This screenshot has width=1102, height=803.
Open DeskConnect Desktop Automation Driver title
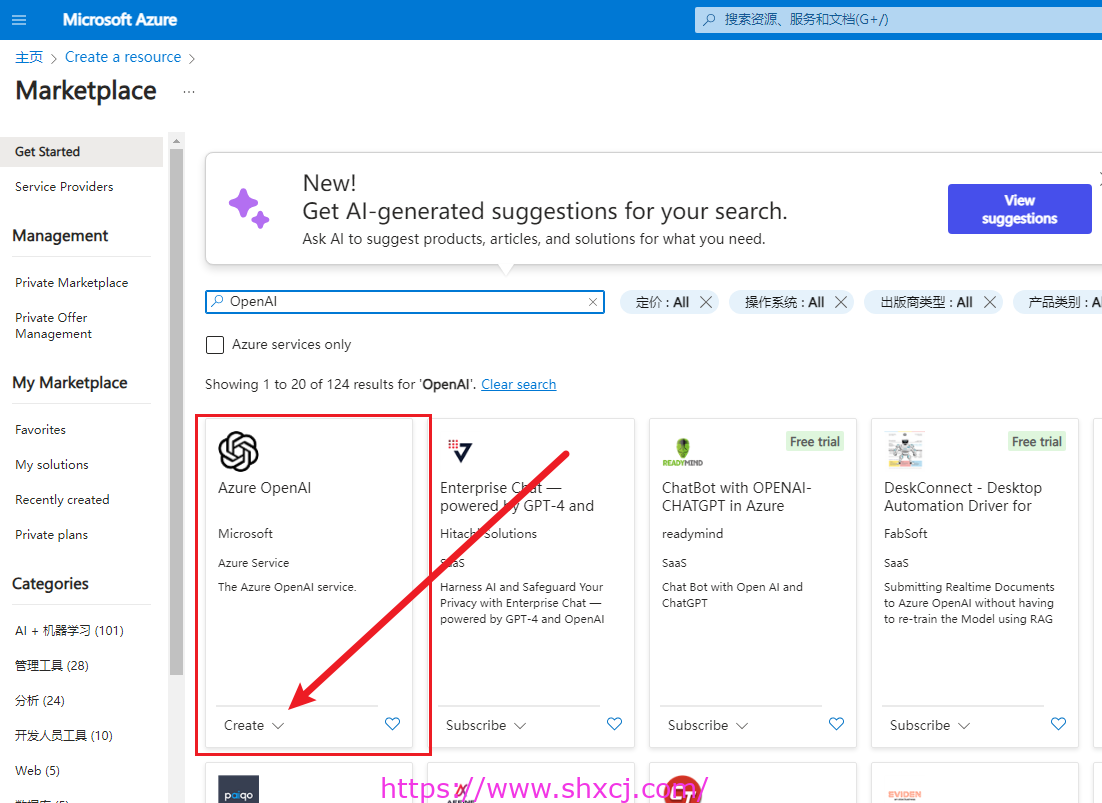tap(963, 497)
